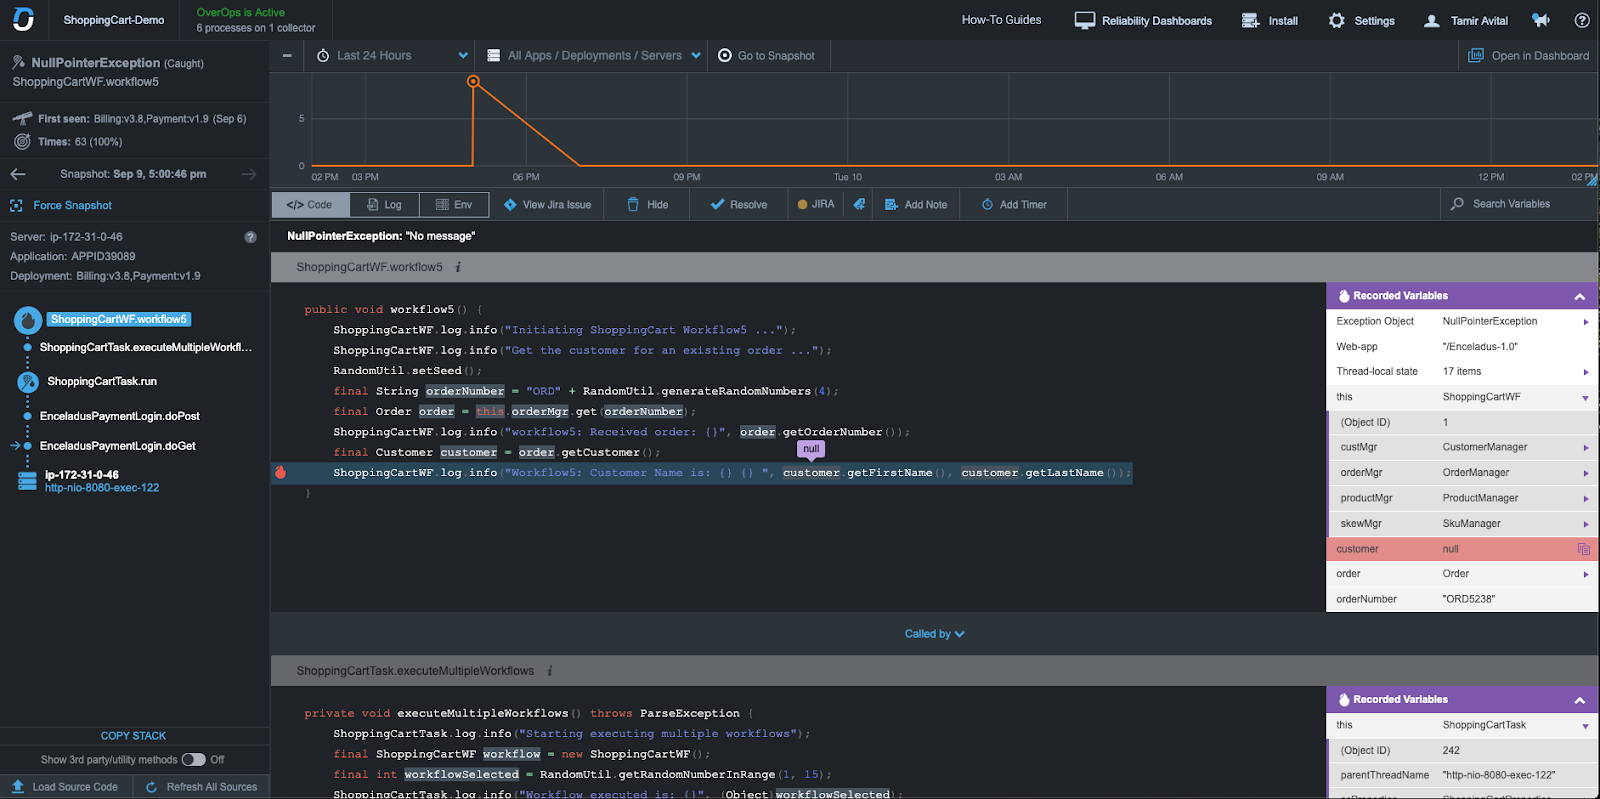Switch to the Env tab

click(x=454, y=205)
